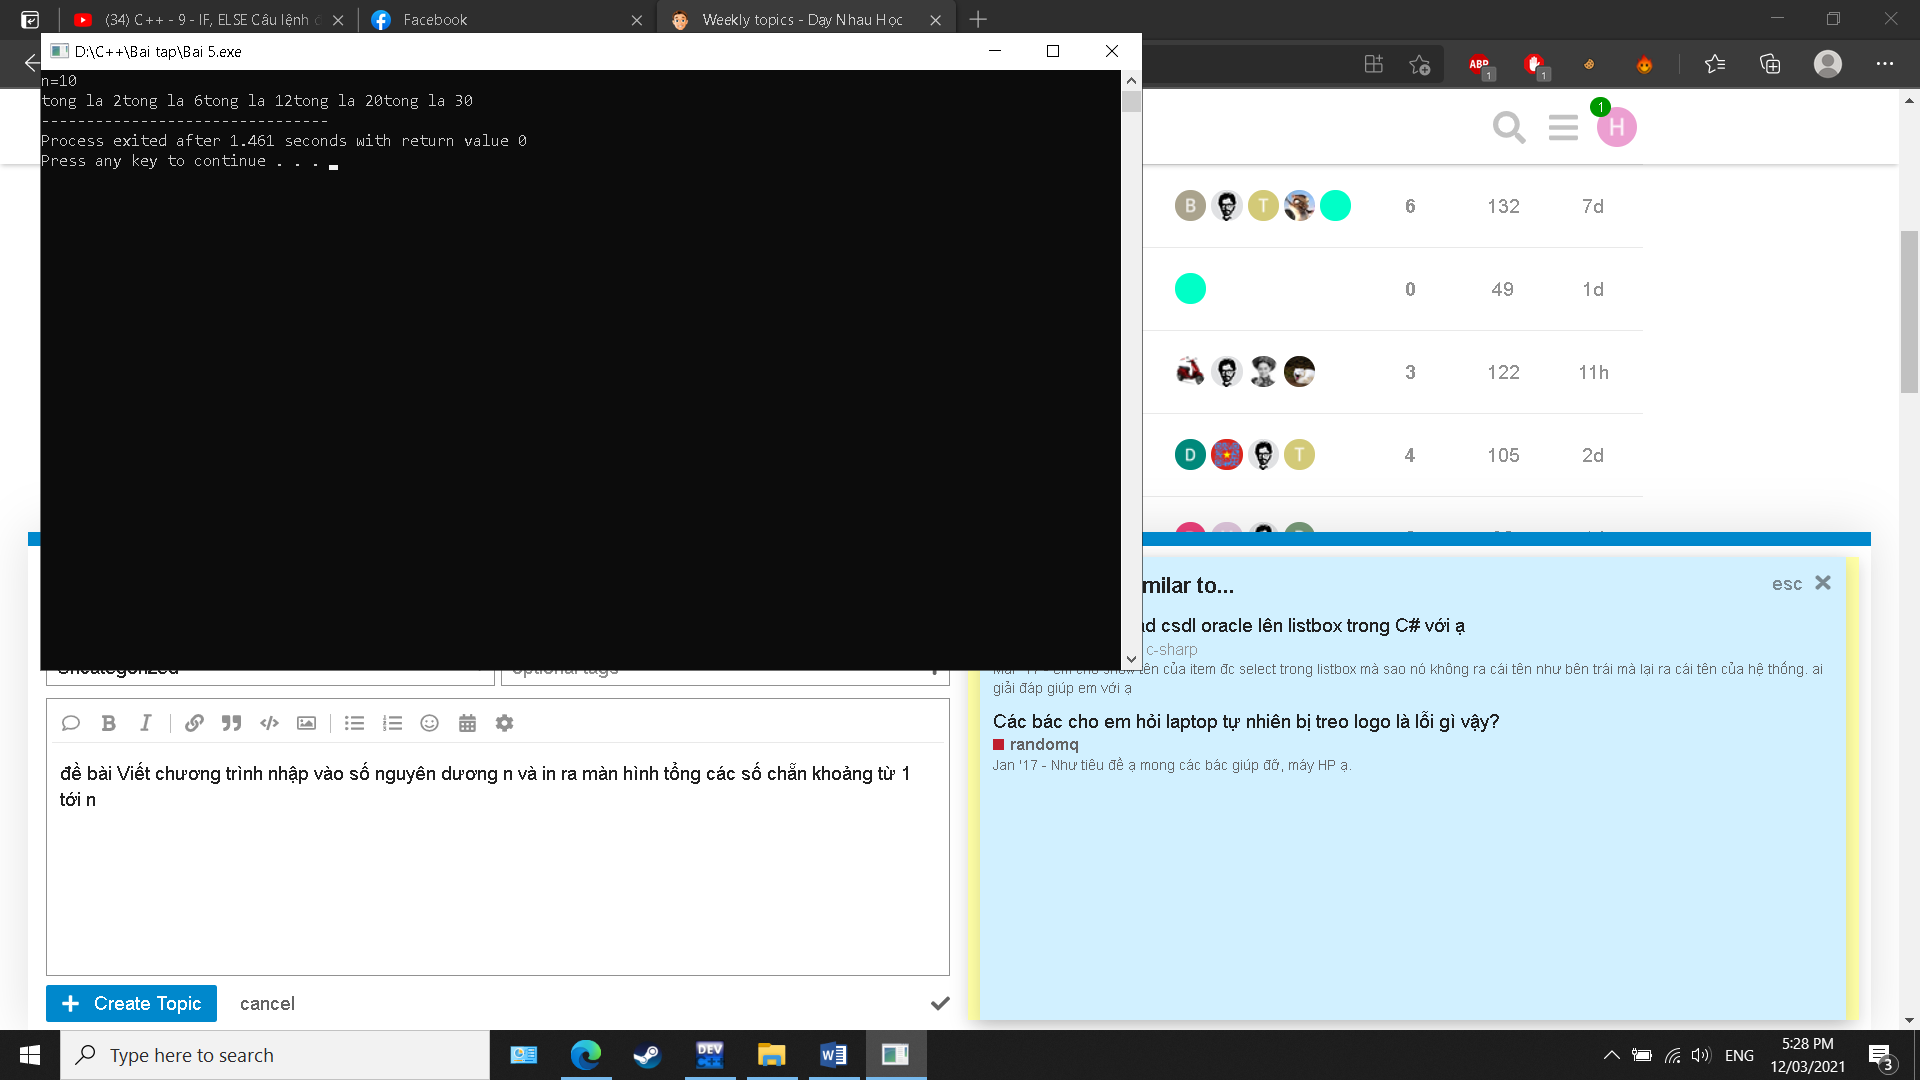Viewport: 1920px width, 1080px height.
Task: Click the topic row with 122 views
Action: 1393,372
